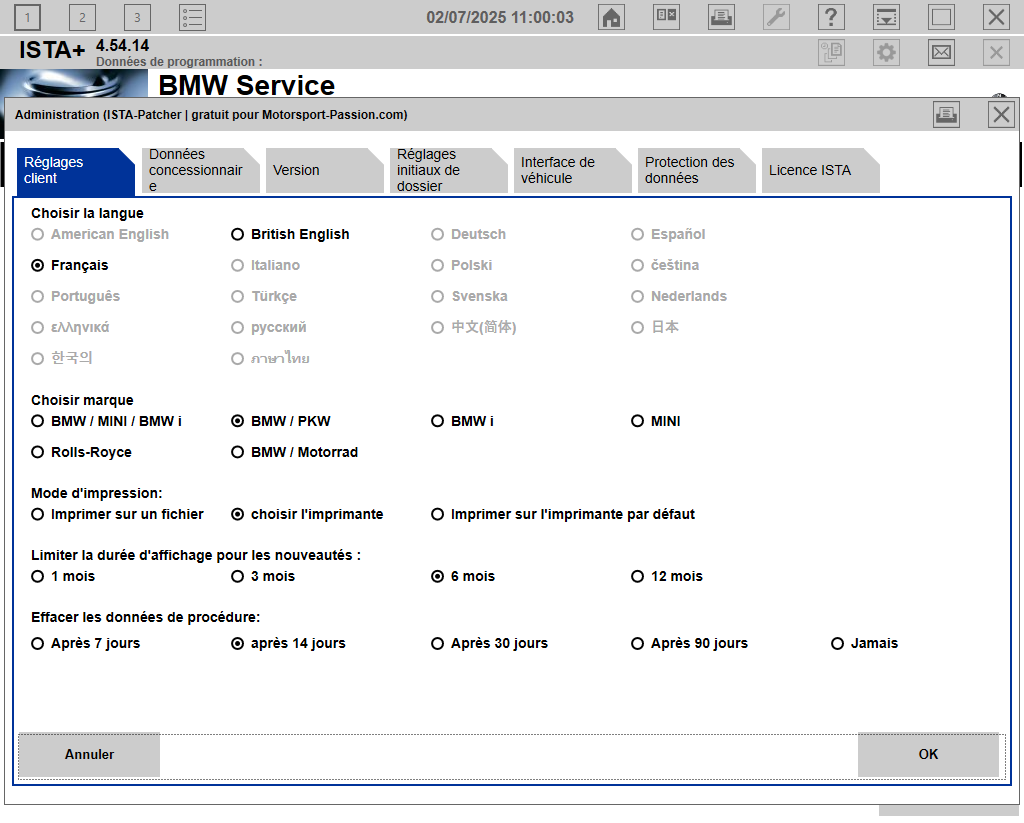Close the Administration dialog
The image size is (1024, 823).
point(1001,115)
